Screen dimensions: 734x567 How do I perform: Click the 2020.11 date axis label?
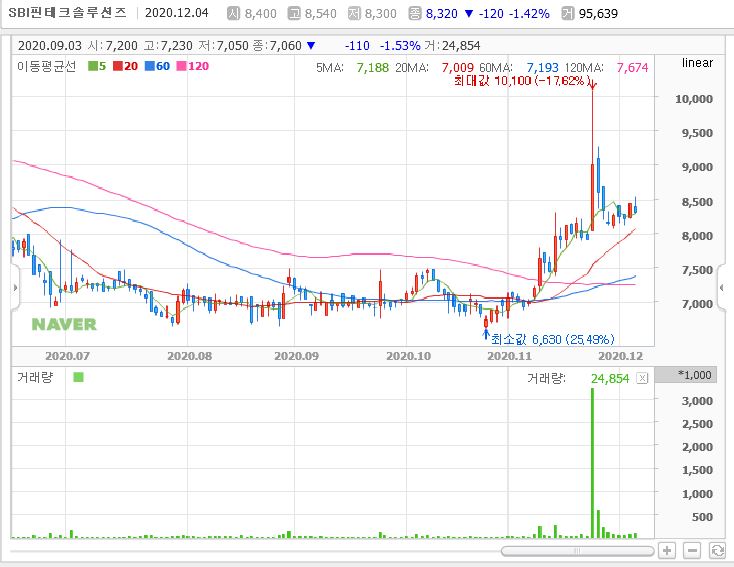[x=510, y=356]
